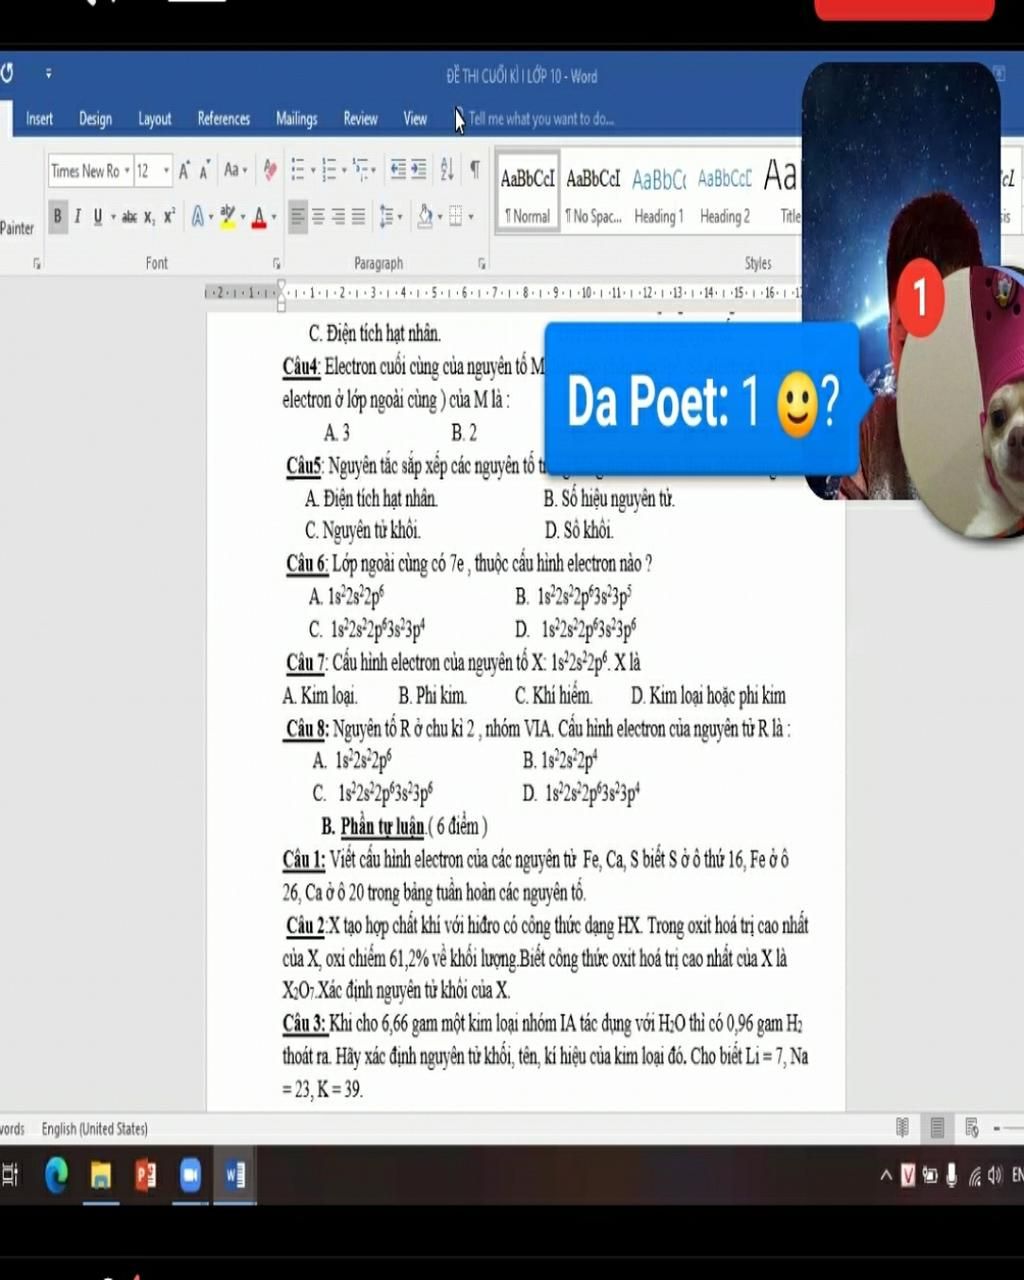Click Numbering list icon
1024x1280 pixels.
click(x=328, y=170)
